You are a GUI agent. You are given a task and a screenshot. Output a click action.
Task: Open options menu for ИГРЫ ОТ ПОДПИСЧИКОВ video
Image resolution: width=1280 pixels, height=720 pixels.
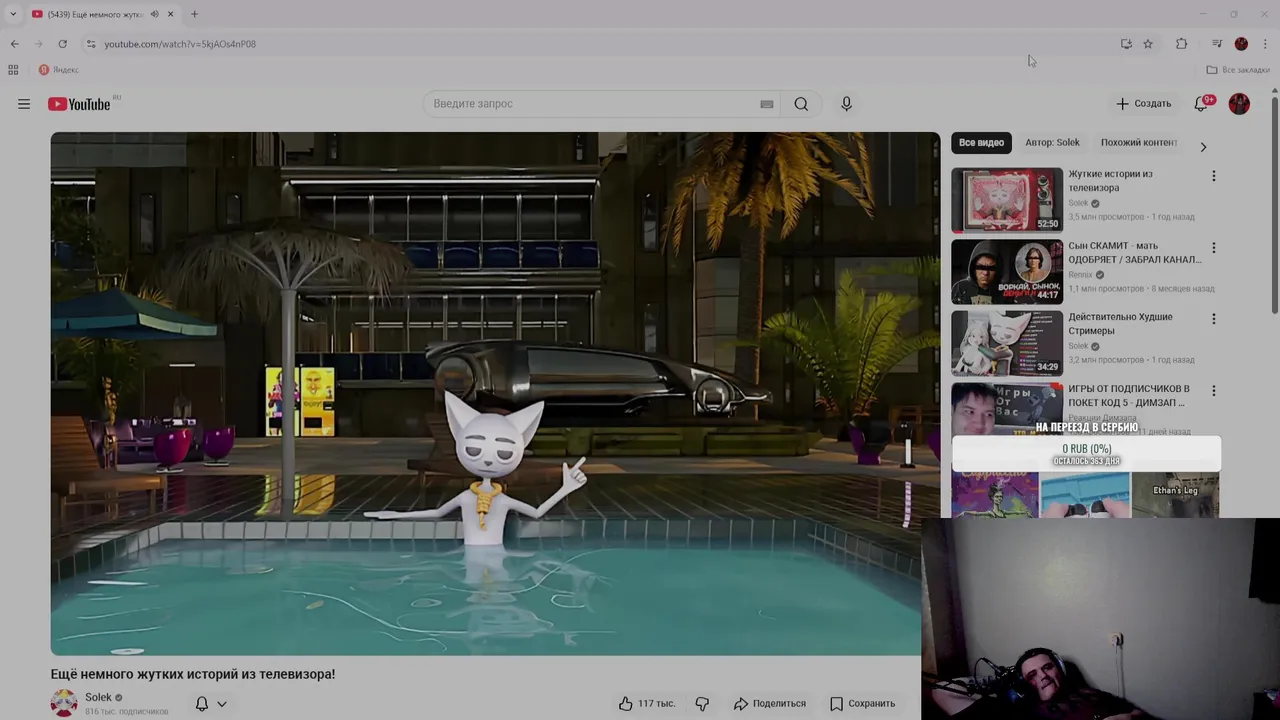1214,391
